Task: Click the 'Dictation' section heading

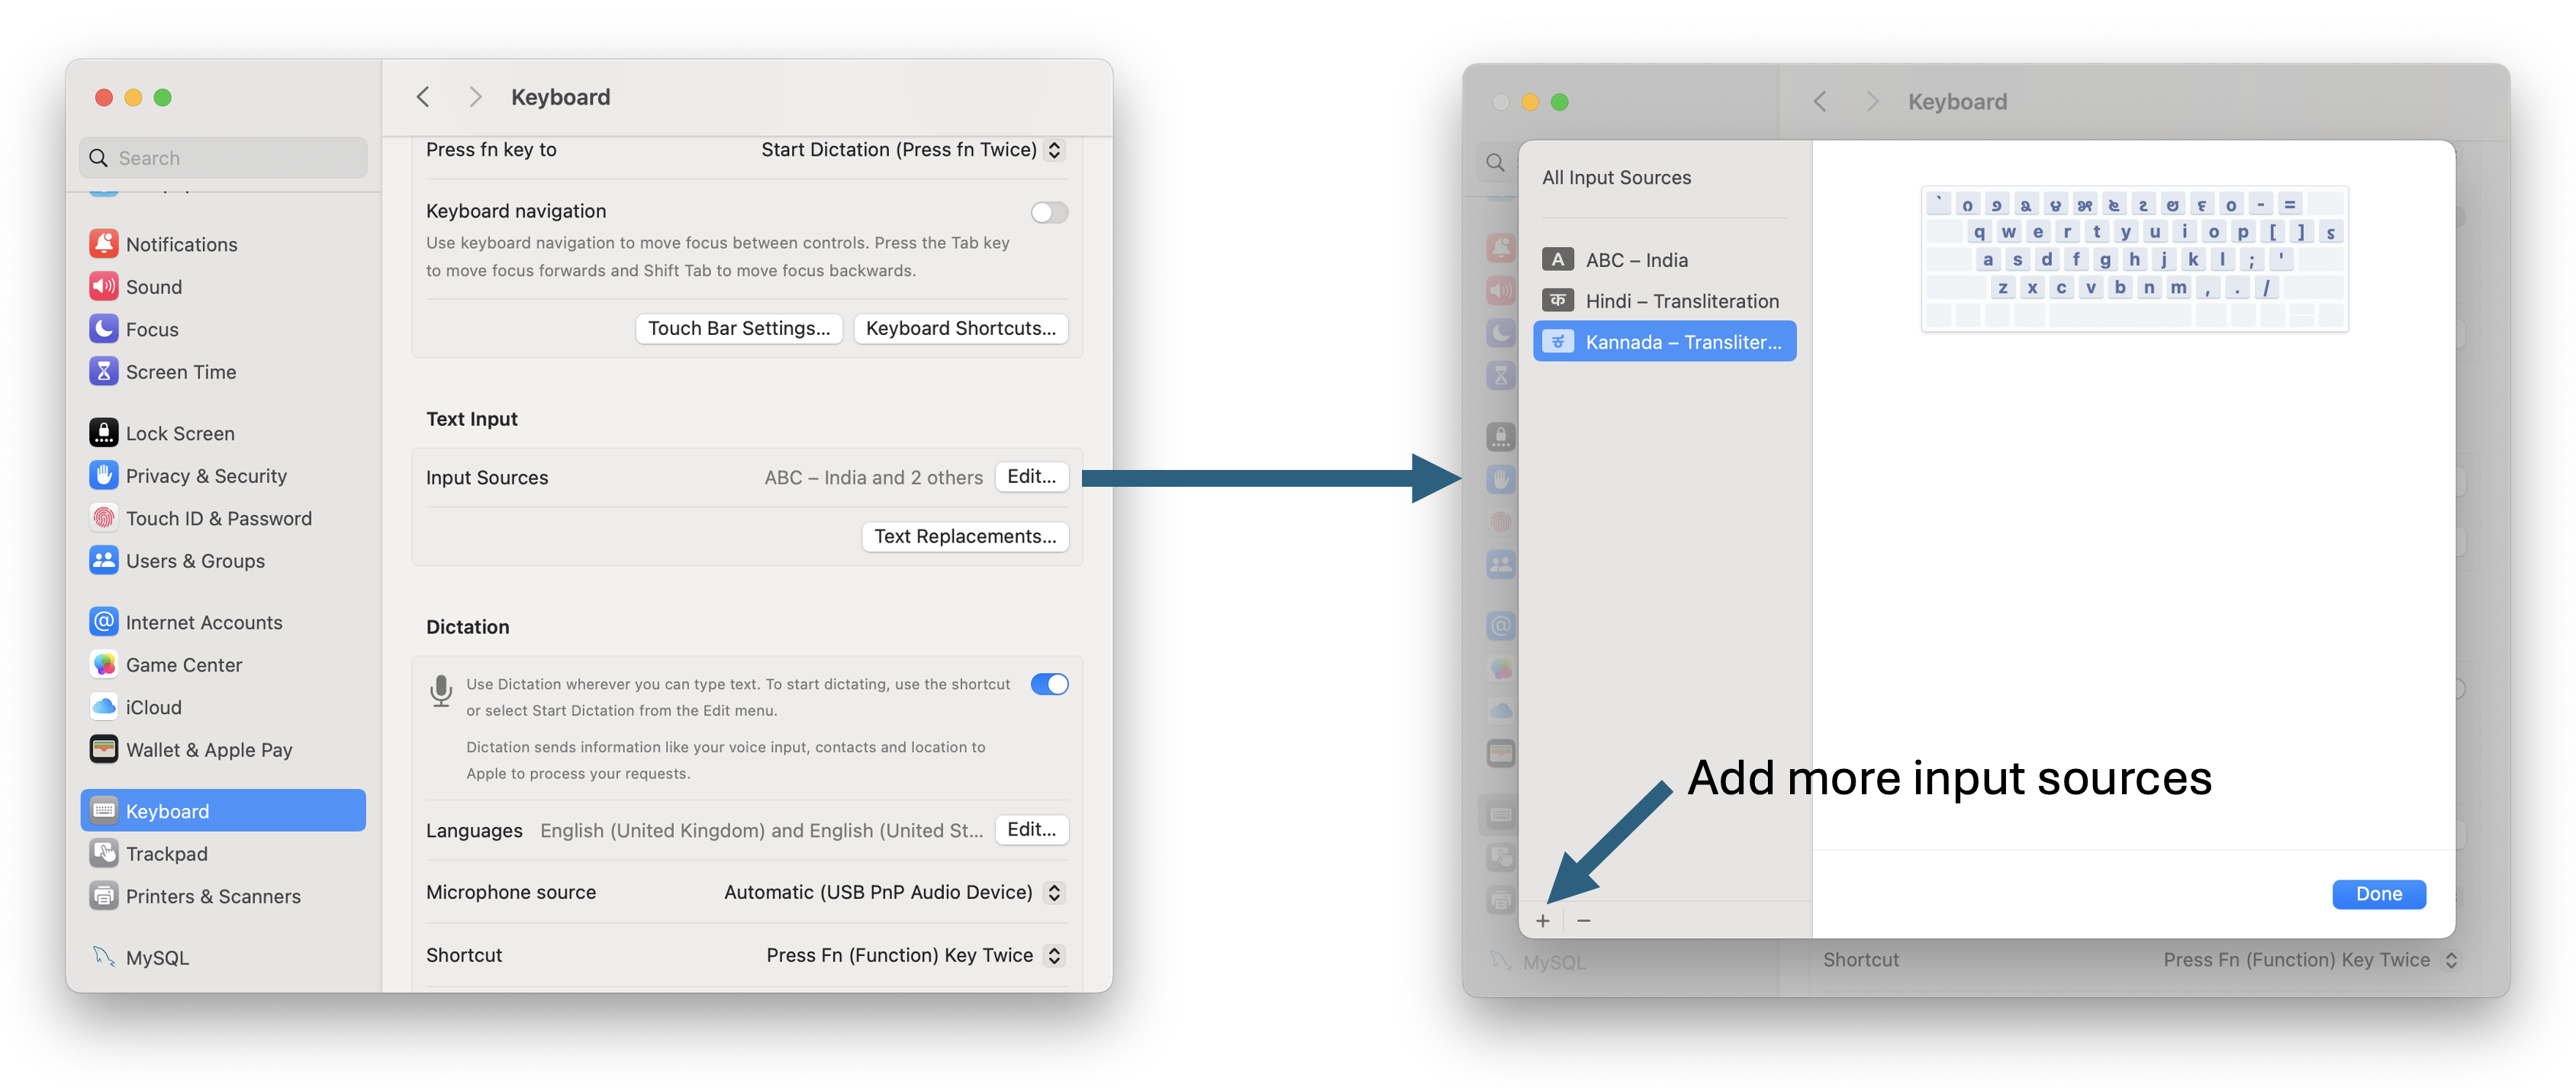Action: (468, 627)
